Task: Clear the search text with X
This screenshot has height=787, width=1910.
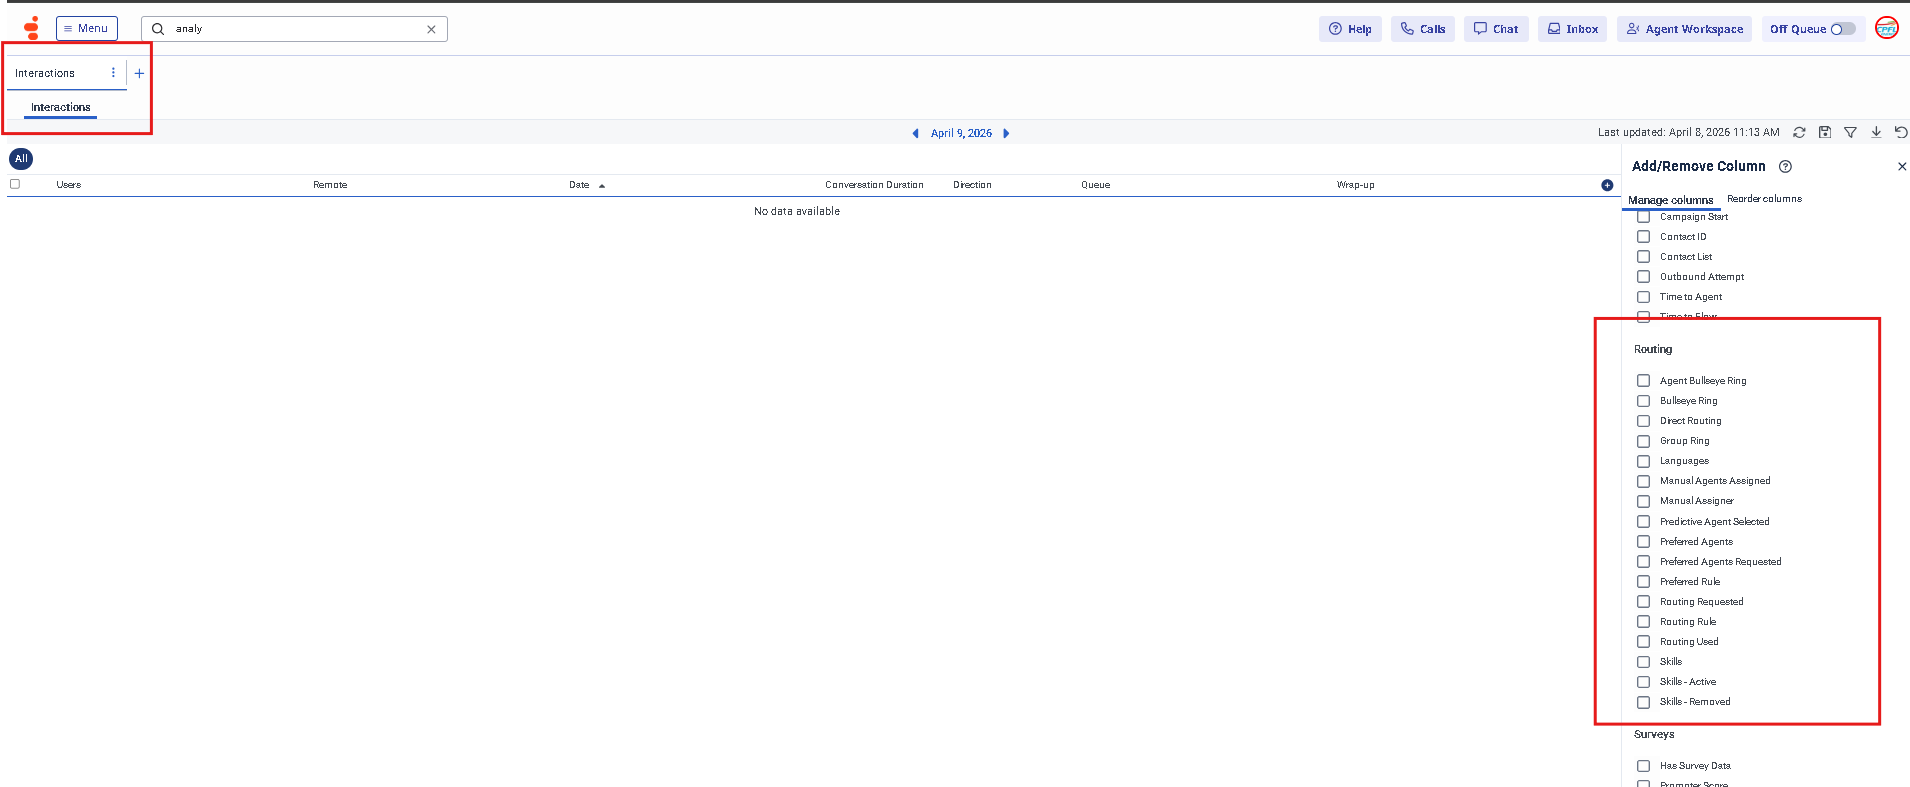Action: click(431, 29)
